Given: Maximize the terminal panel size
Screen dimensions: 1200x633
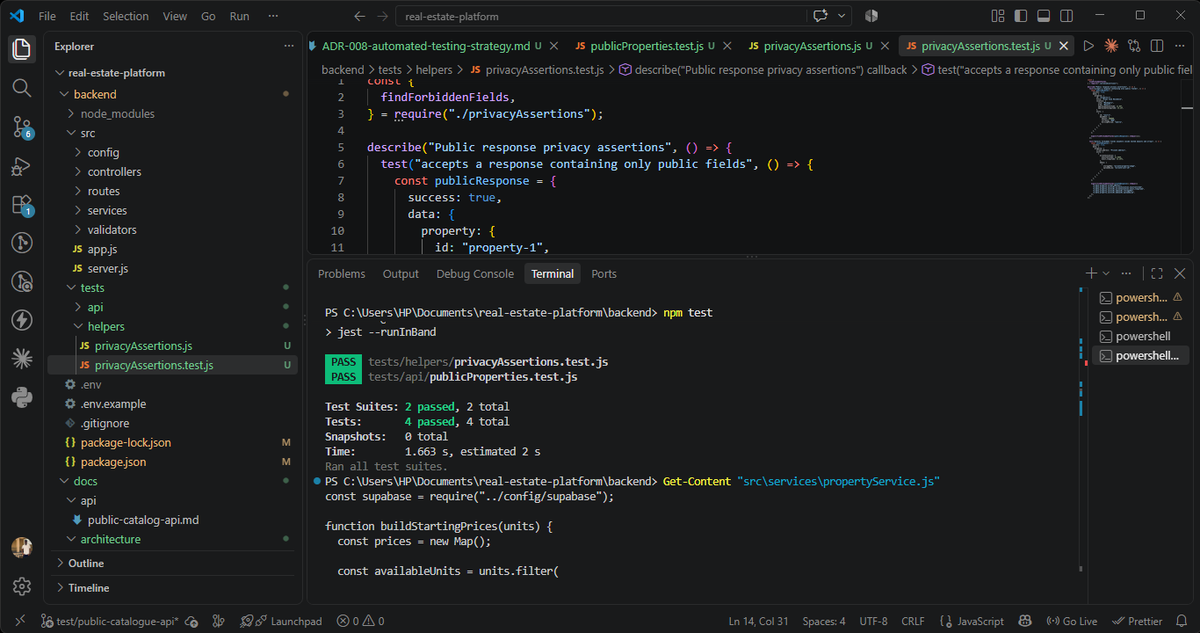Looking at the screenshot, I should tap(1157, 273).
